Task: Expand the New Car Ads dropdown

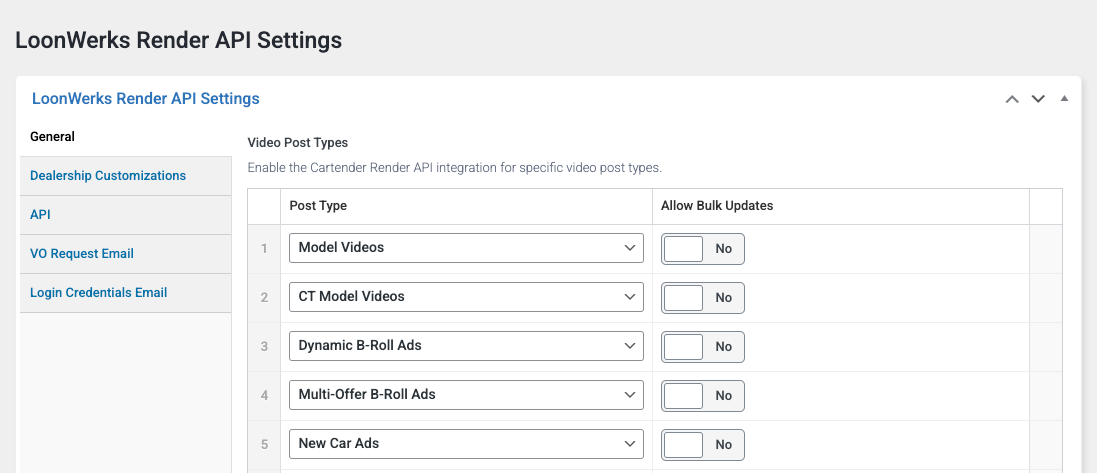Action: pos(466,444)
